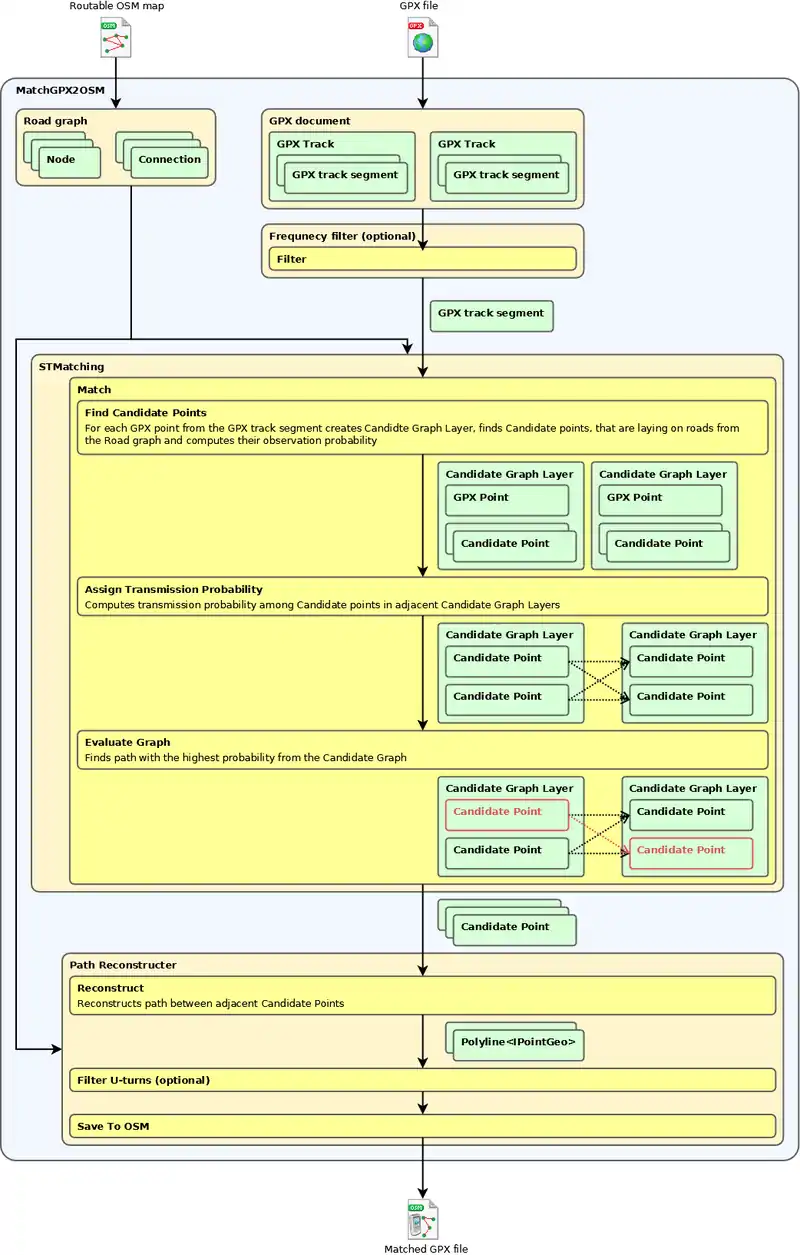Screen dimensions: 800x1255
Task: Click the Evaluate Graph step box
Action: pos(422,750)
